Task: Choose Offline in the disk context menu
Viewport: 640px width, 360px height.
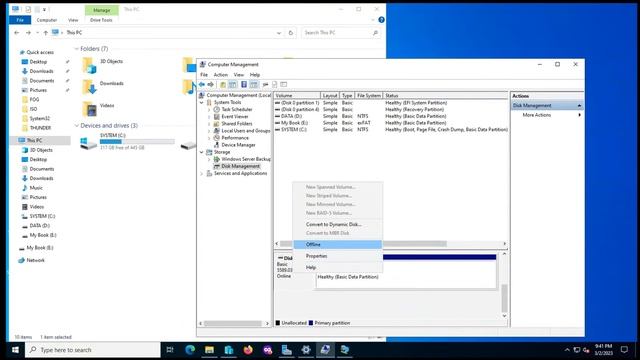Action: pyautogui.click(x=338, y=244)
